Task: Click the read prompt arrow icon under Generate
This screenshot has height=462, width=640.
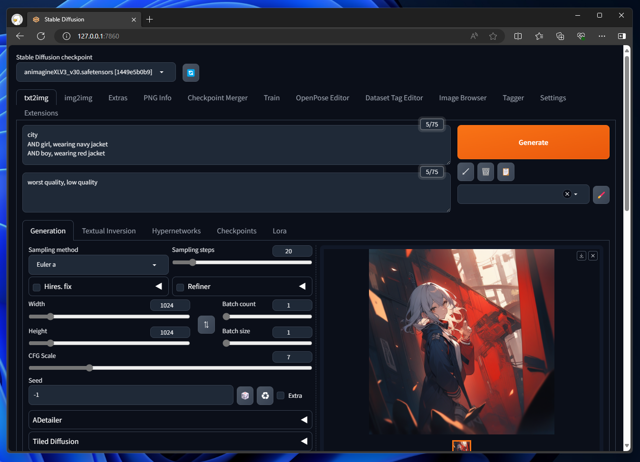Action: tap(465, 172)
